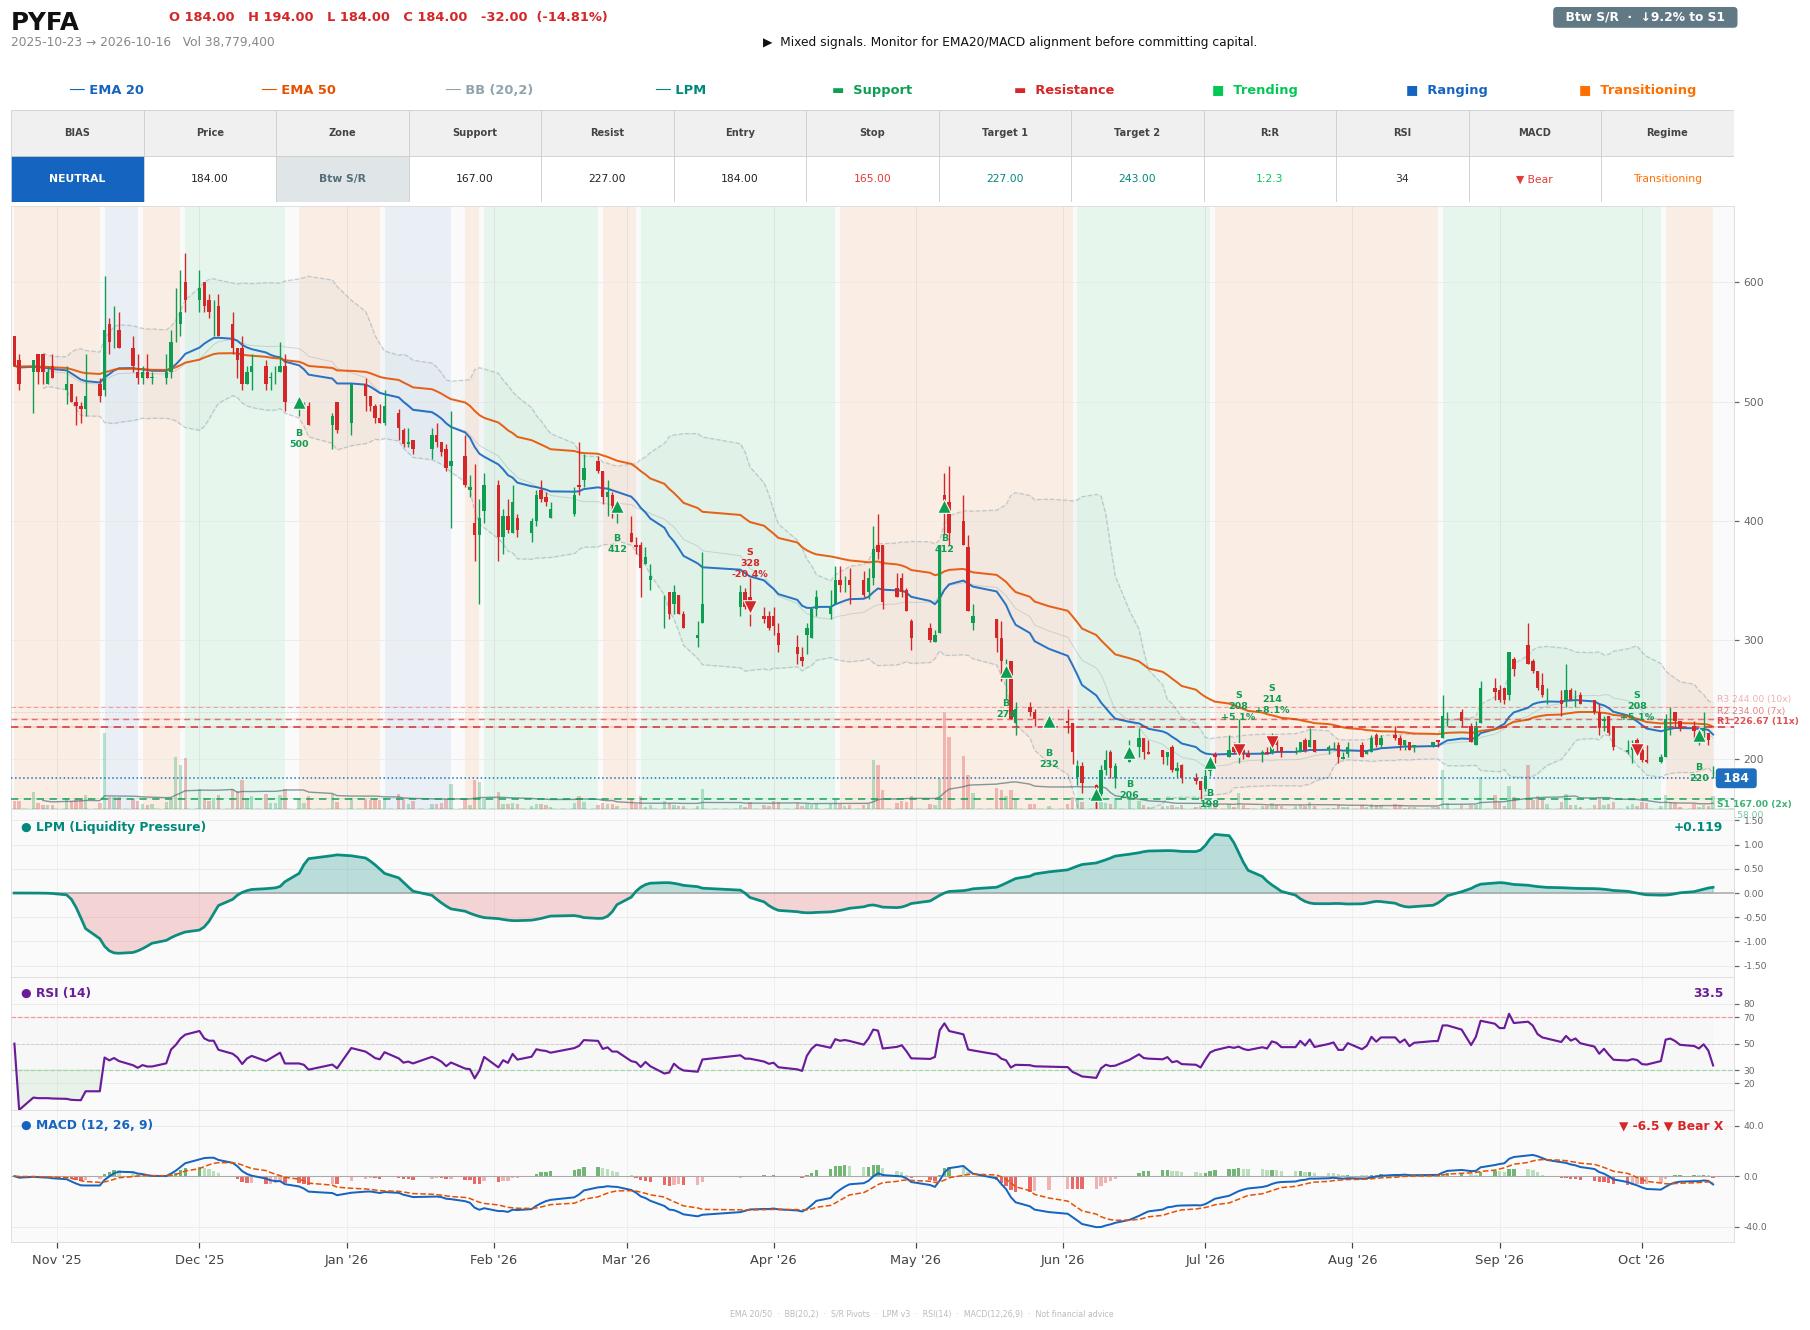
Task: Click the R1 226.67 (11x) resistance label
Action: (x=1757, y=721)
